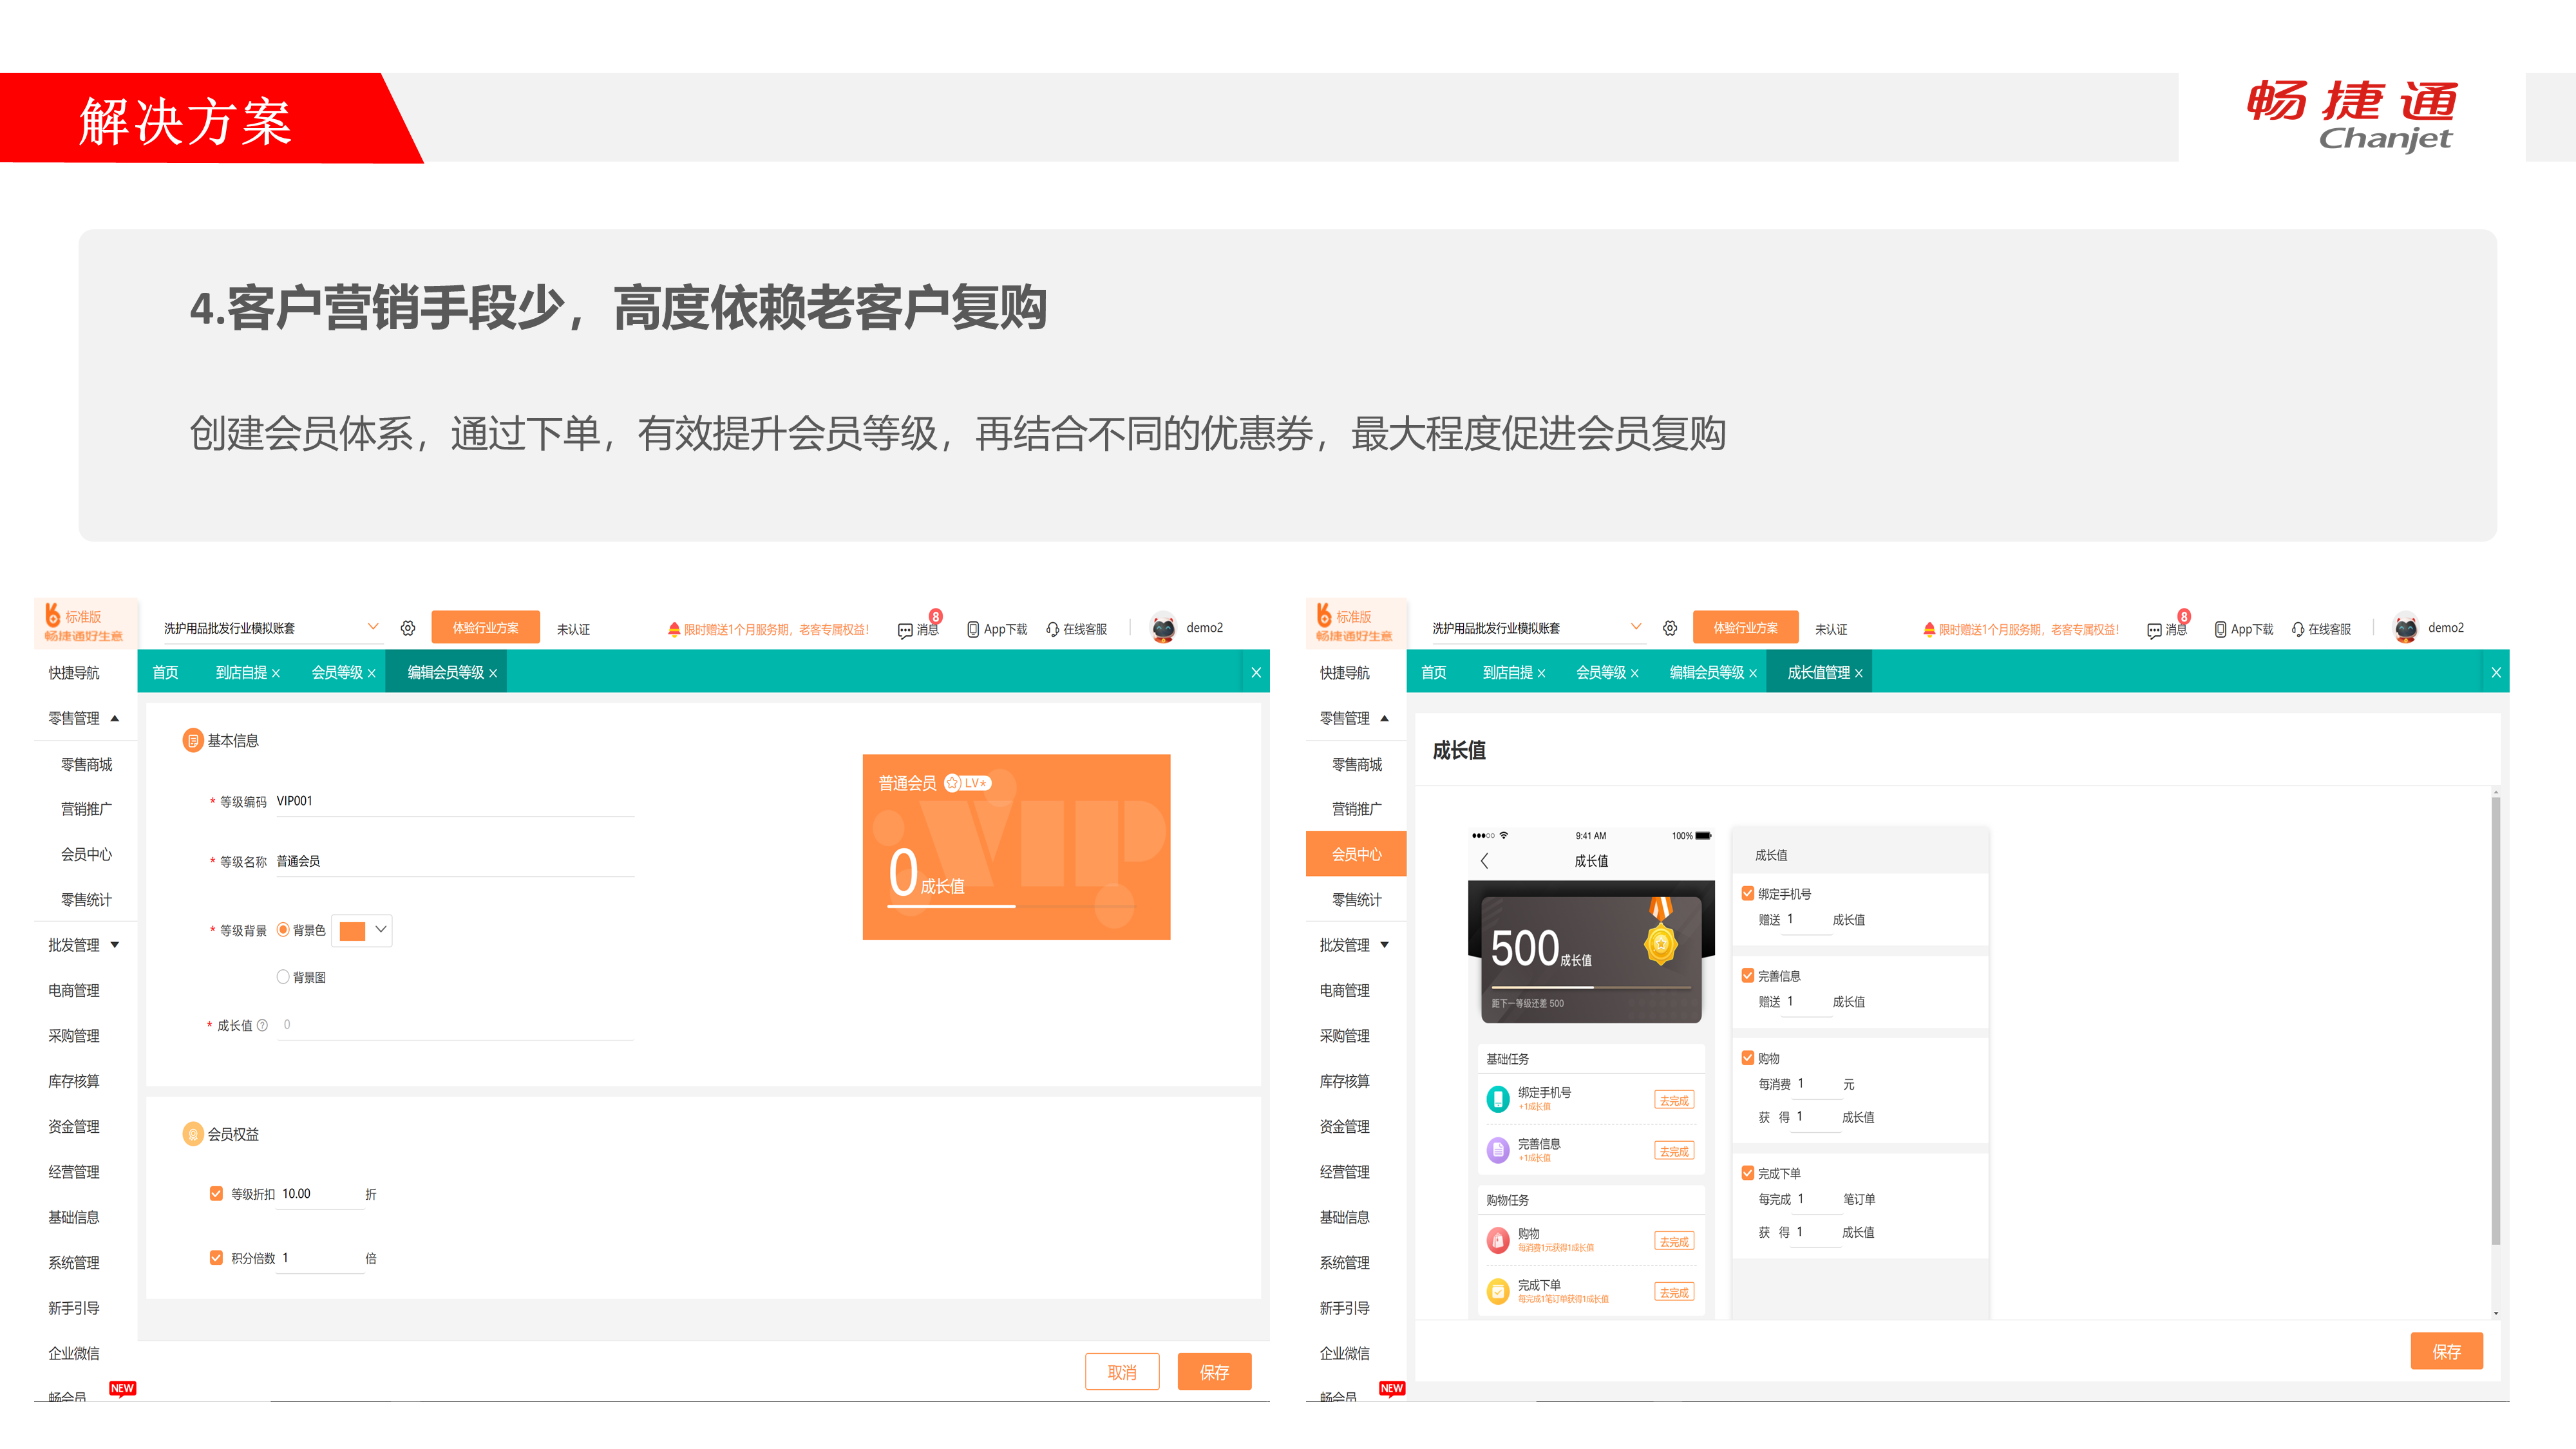2576x1449 pixels.
Task: Open 会员中心 in right sidebar
Action: pyautogui.click(x=1356, y=854)
